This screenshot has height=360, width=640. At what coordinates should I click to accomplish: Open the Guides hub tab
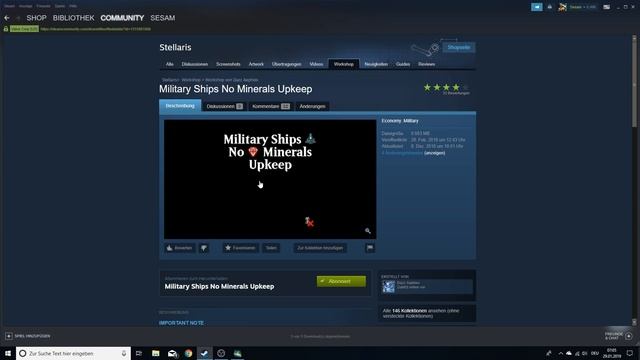(x=403, y=64)
